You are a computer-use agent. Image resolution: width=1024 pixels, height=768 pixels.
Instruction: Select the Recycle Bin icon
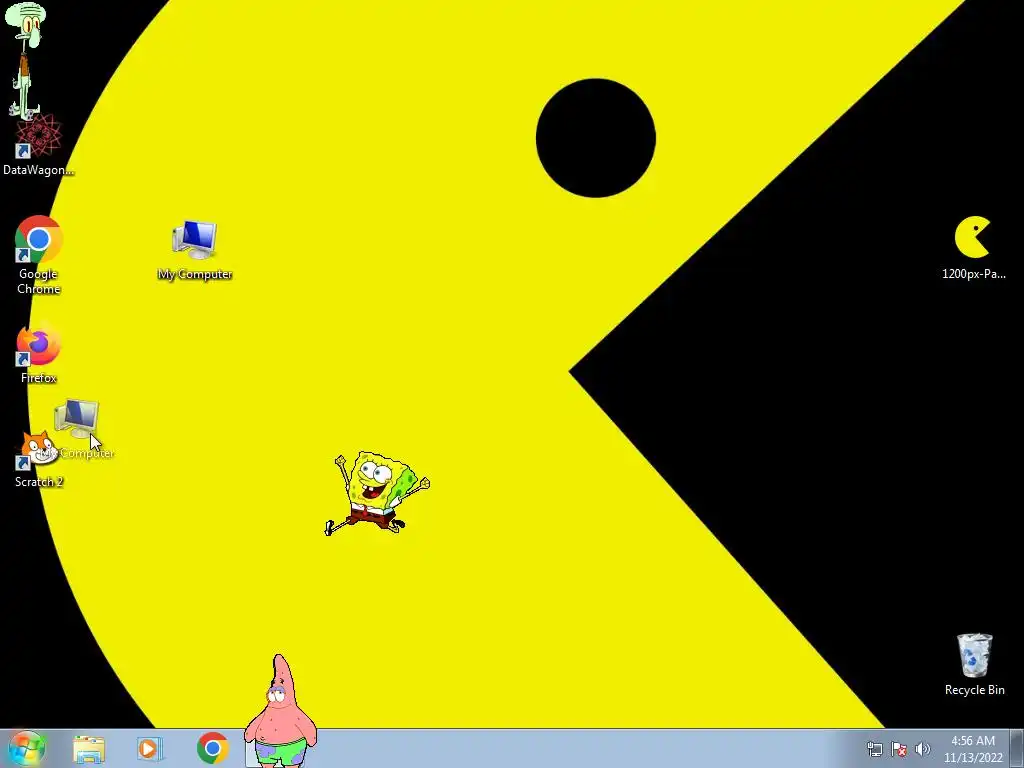click(974, 664)
